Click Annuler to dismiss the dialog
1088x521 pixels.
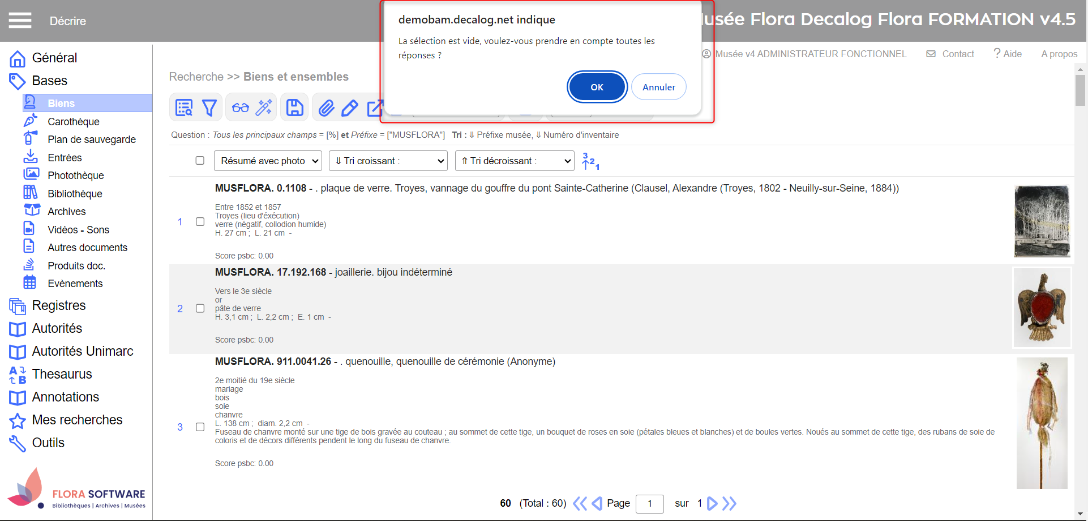[658, 87]
